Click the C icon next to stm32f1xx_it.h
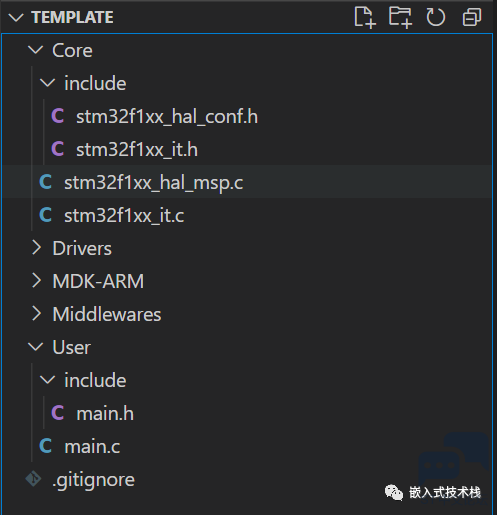This screenshot has width=497, height=515. (x=57, y=149)
